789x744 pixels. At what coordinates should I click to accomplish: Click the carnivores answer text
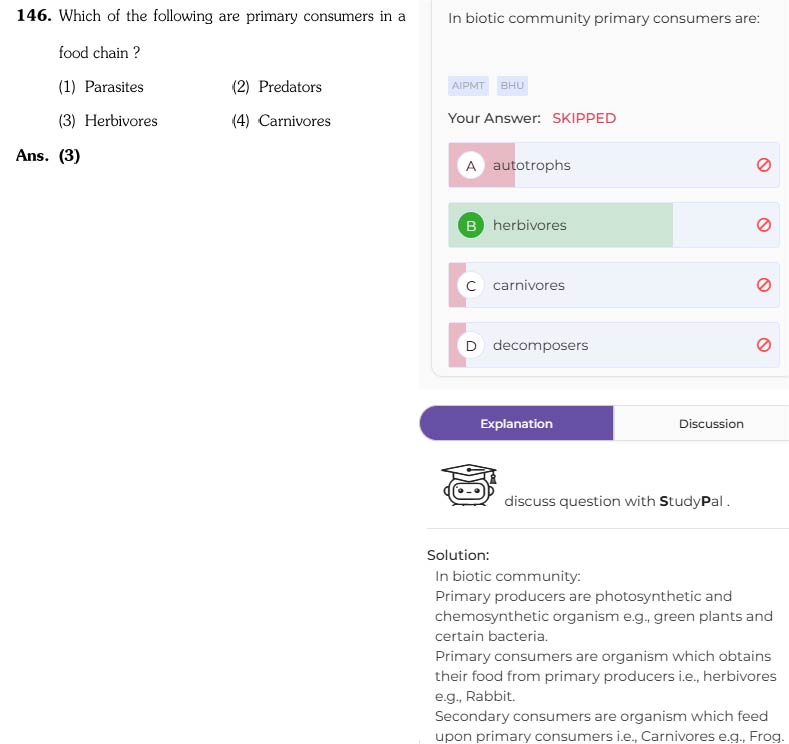pos(528,285)
